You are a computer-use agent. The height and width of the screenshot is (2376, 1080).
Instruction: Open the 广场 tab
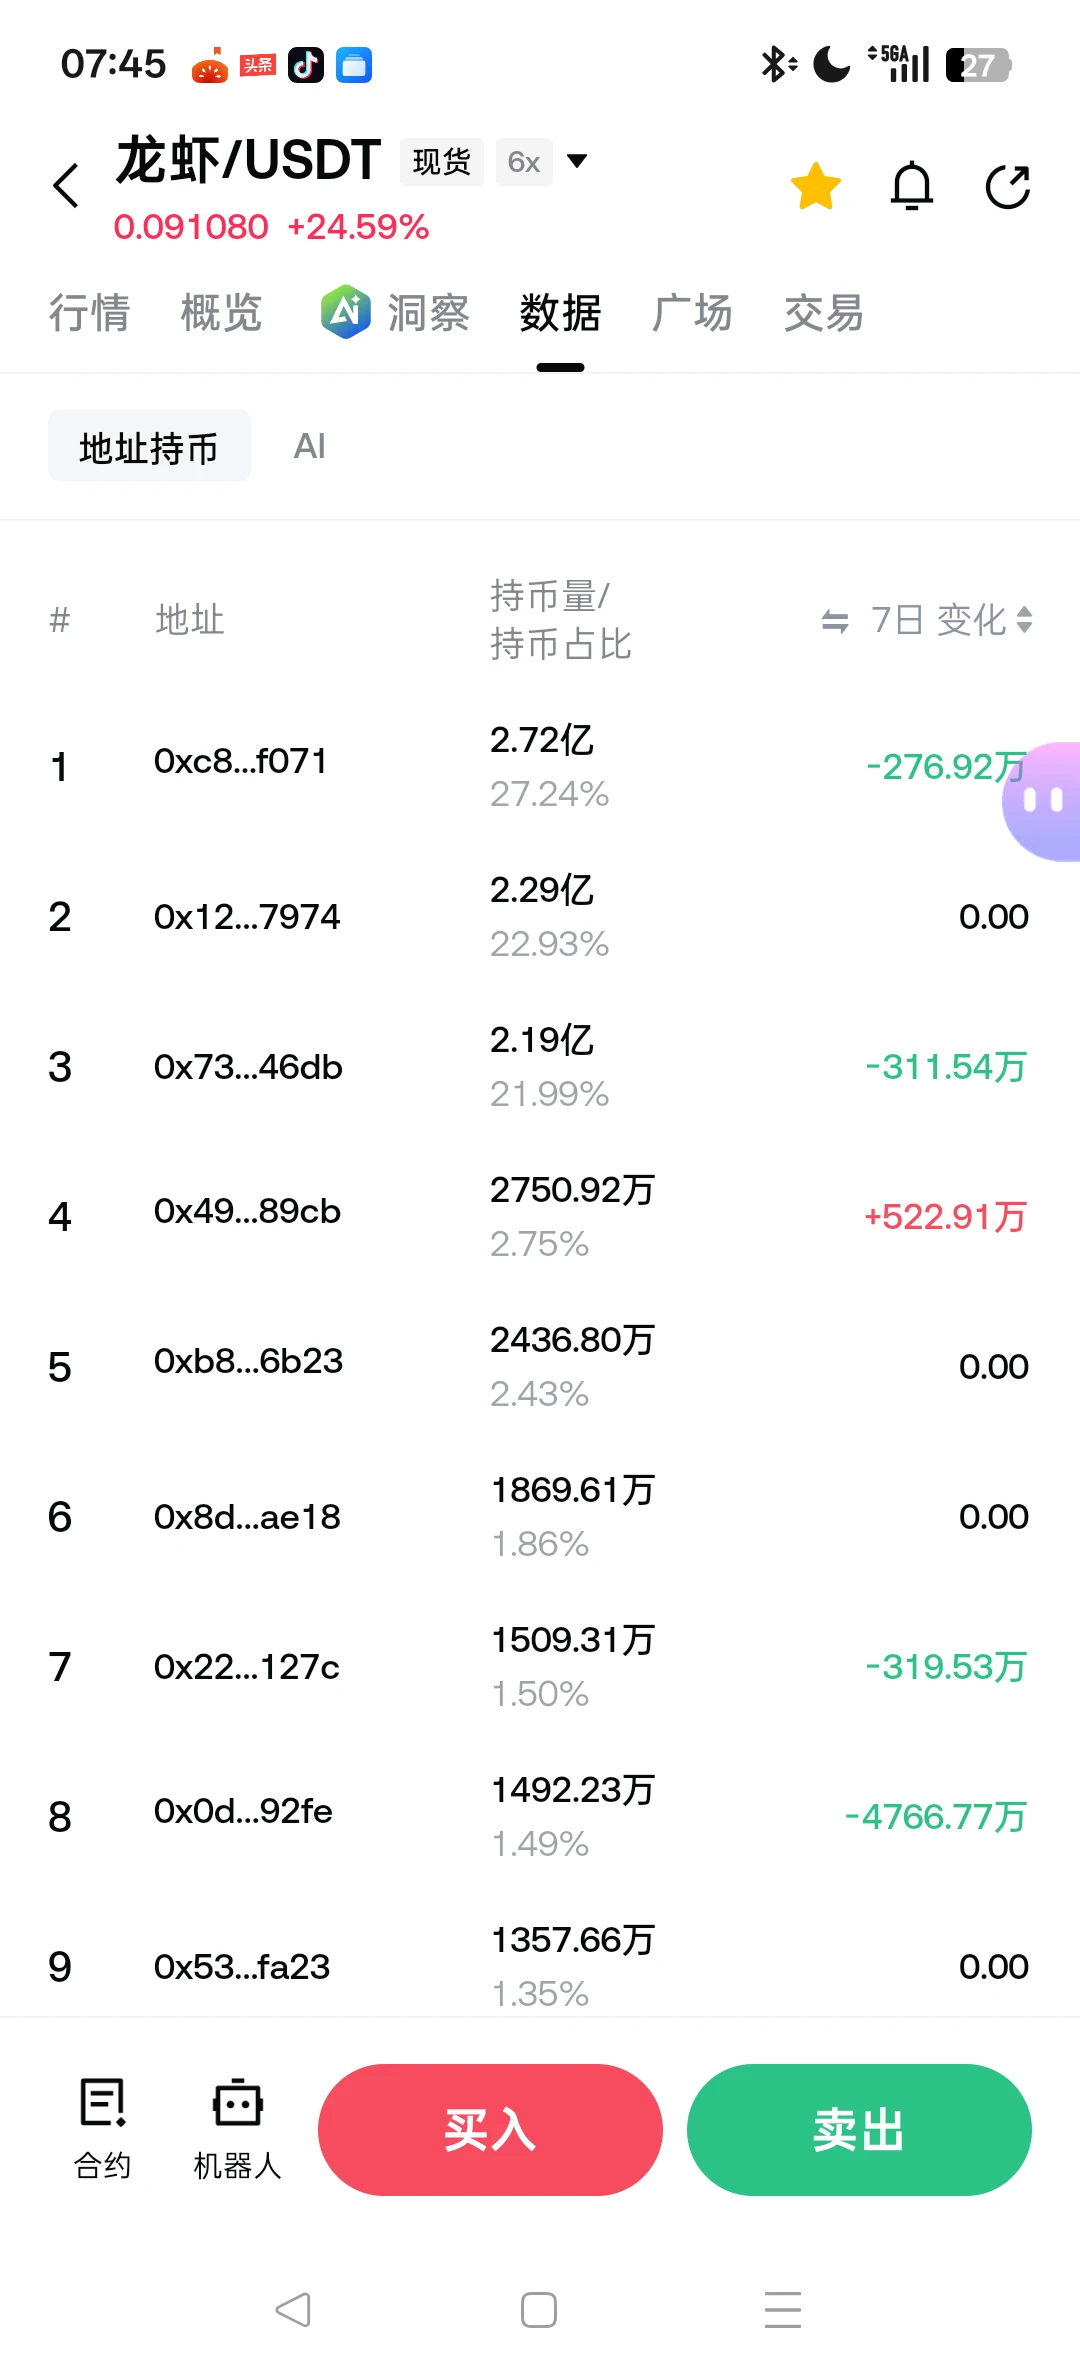pyautogui.click(x=692, y=313)
